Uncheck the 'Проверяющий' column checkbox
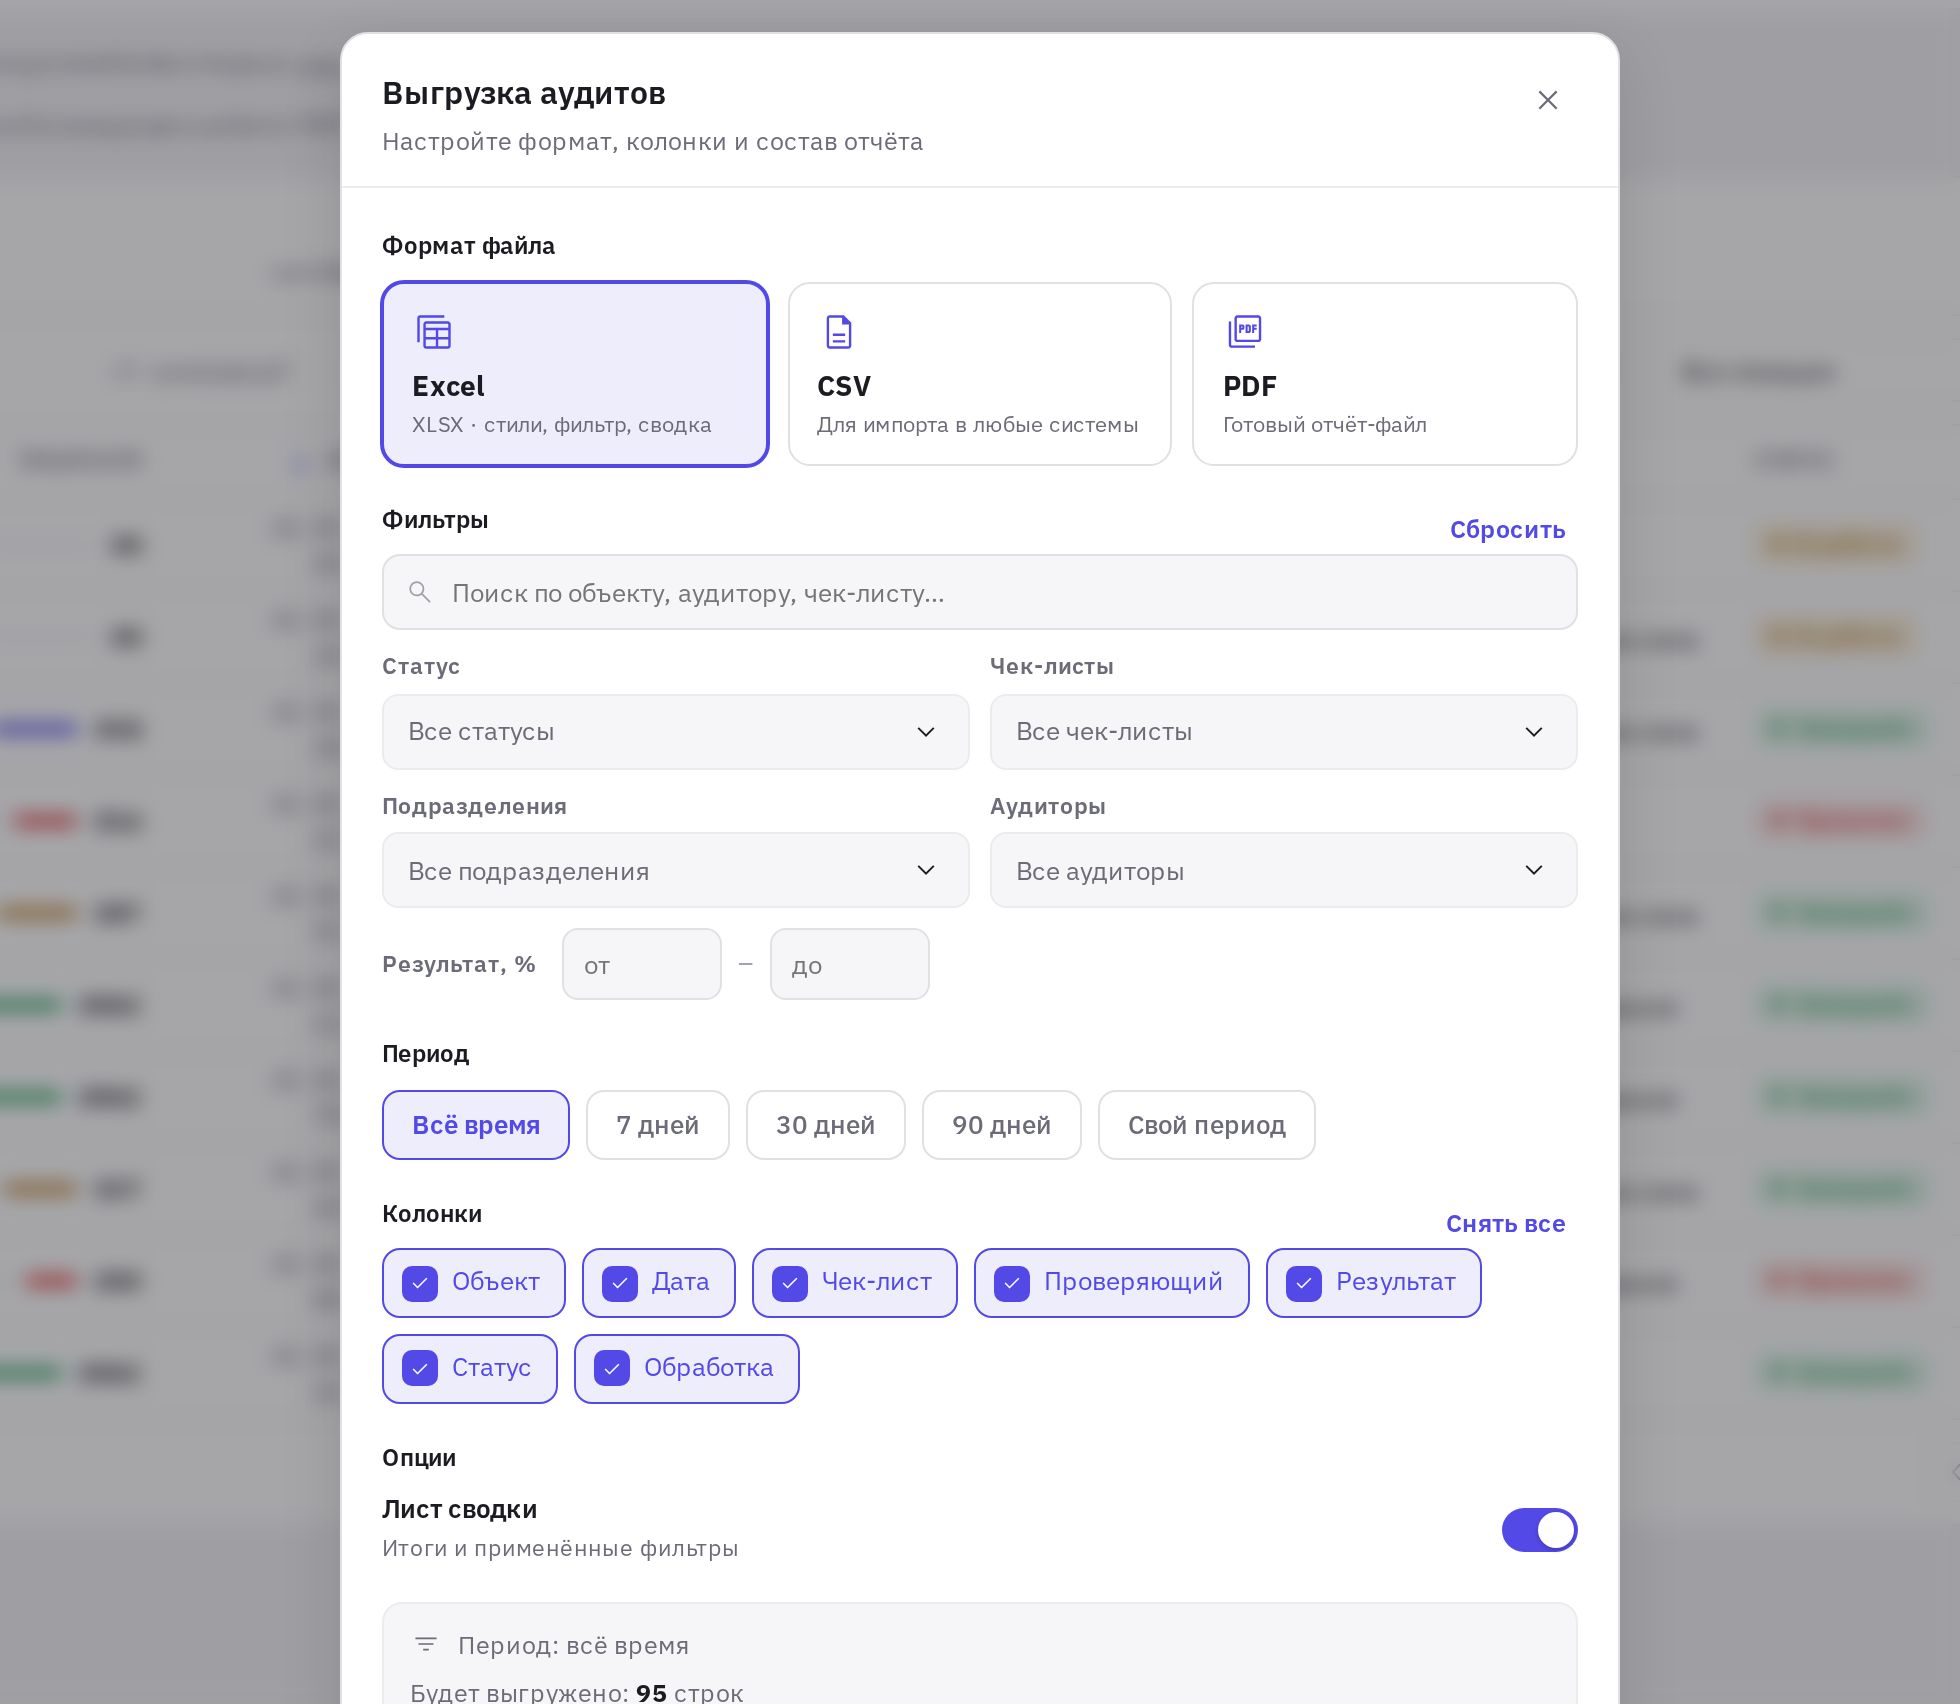 pos(1012,1283)
